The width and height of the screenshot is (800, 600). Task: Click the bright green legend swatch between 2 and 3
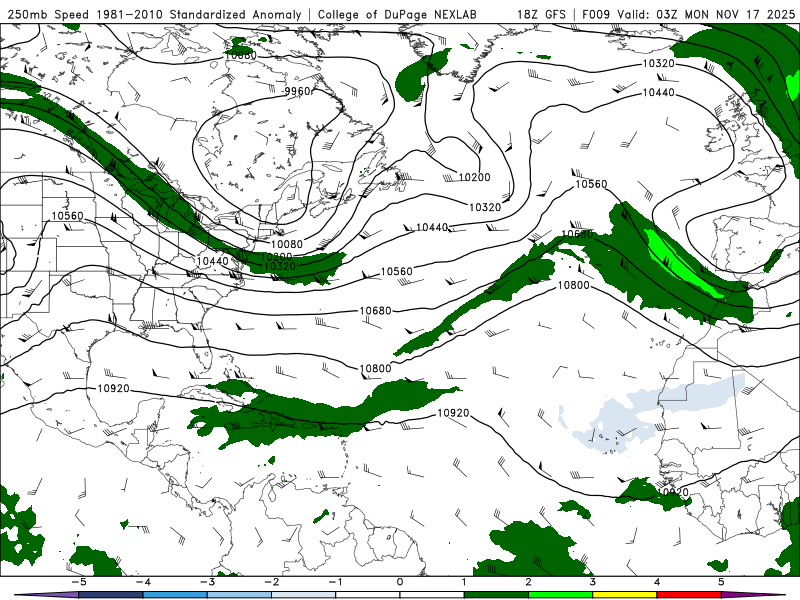561,595
